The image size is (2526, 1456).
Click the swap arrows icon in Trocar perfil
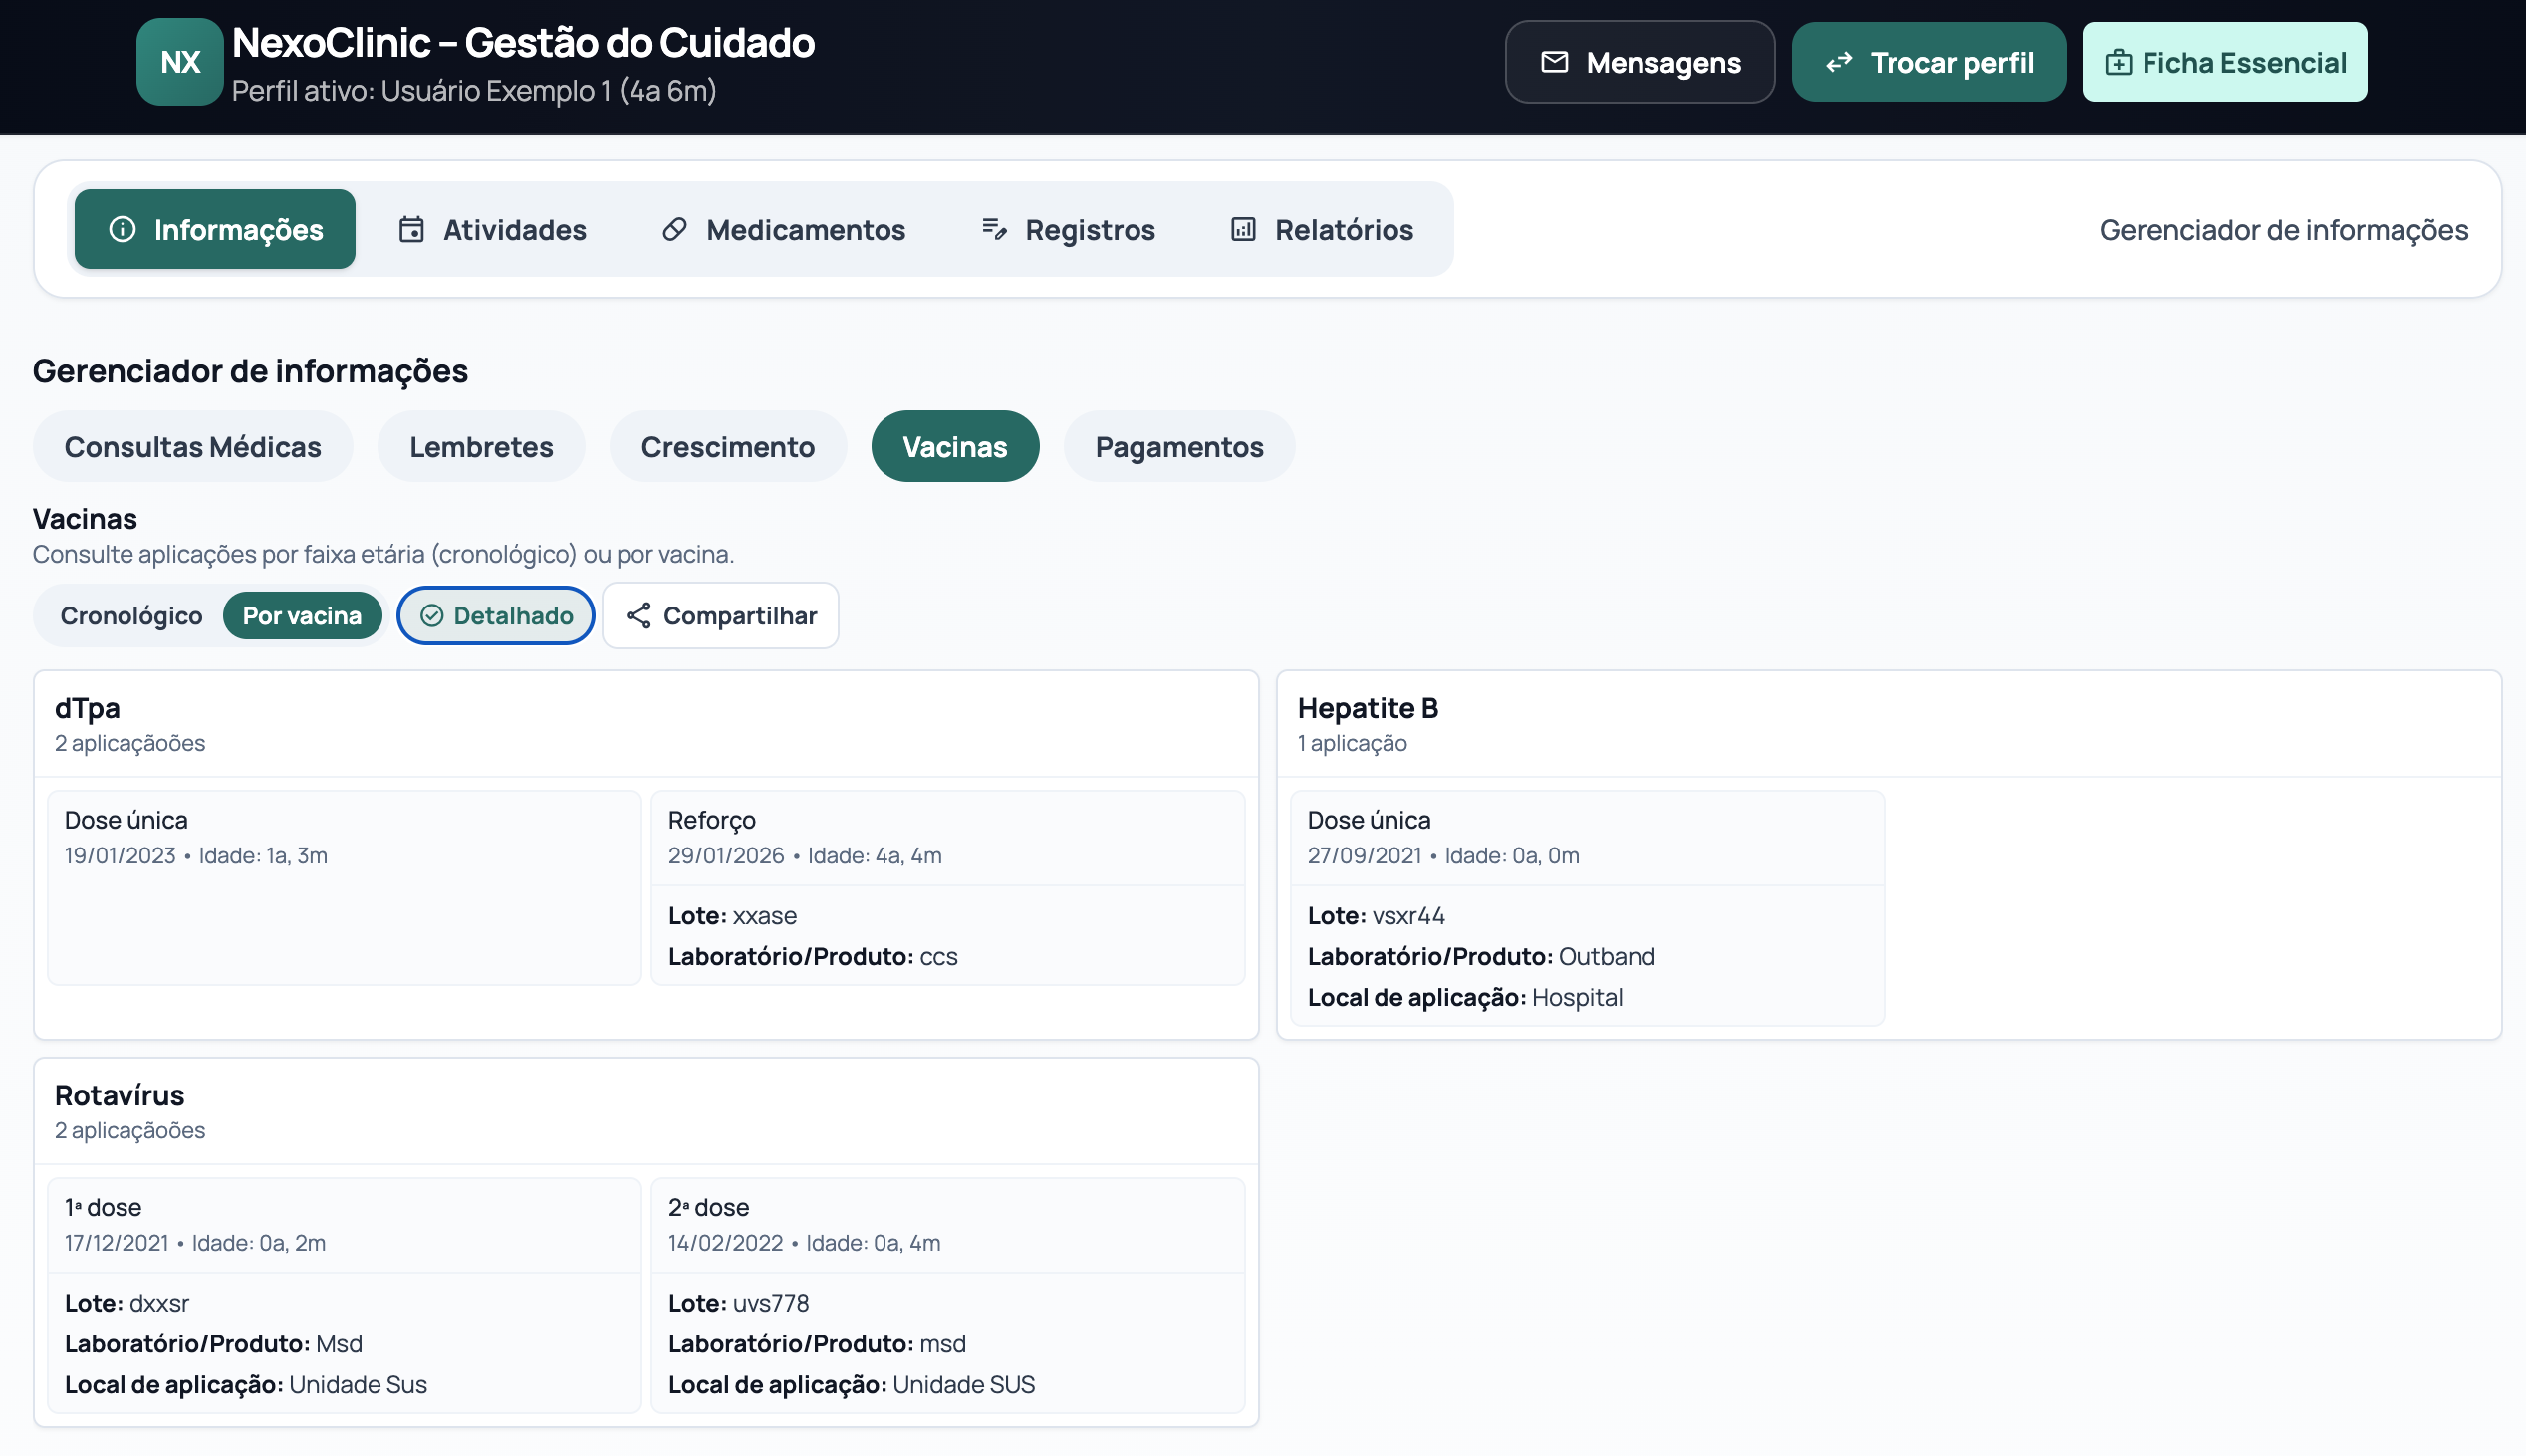(1838, 63)
